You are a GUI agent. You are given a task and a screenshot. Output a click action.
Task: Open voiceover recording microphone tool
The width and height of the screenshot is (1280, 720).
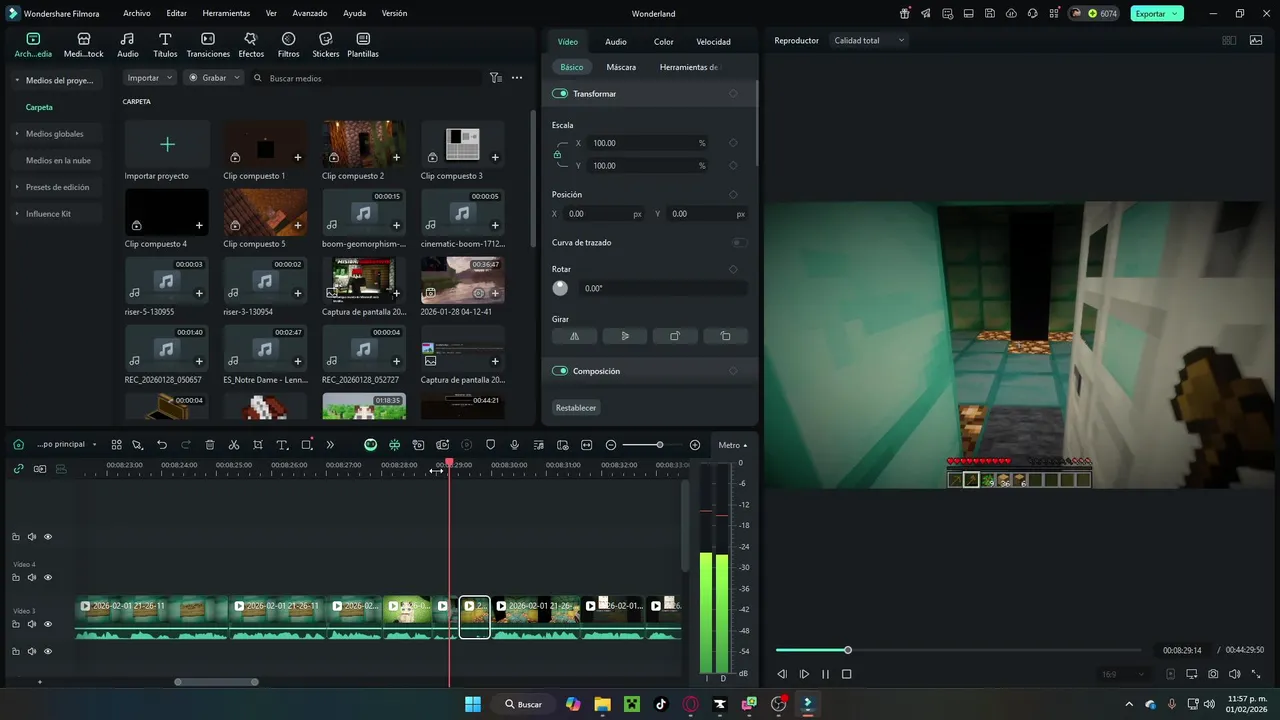coord(514,445)
